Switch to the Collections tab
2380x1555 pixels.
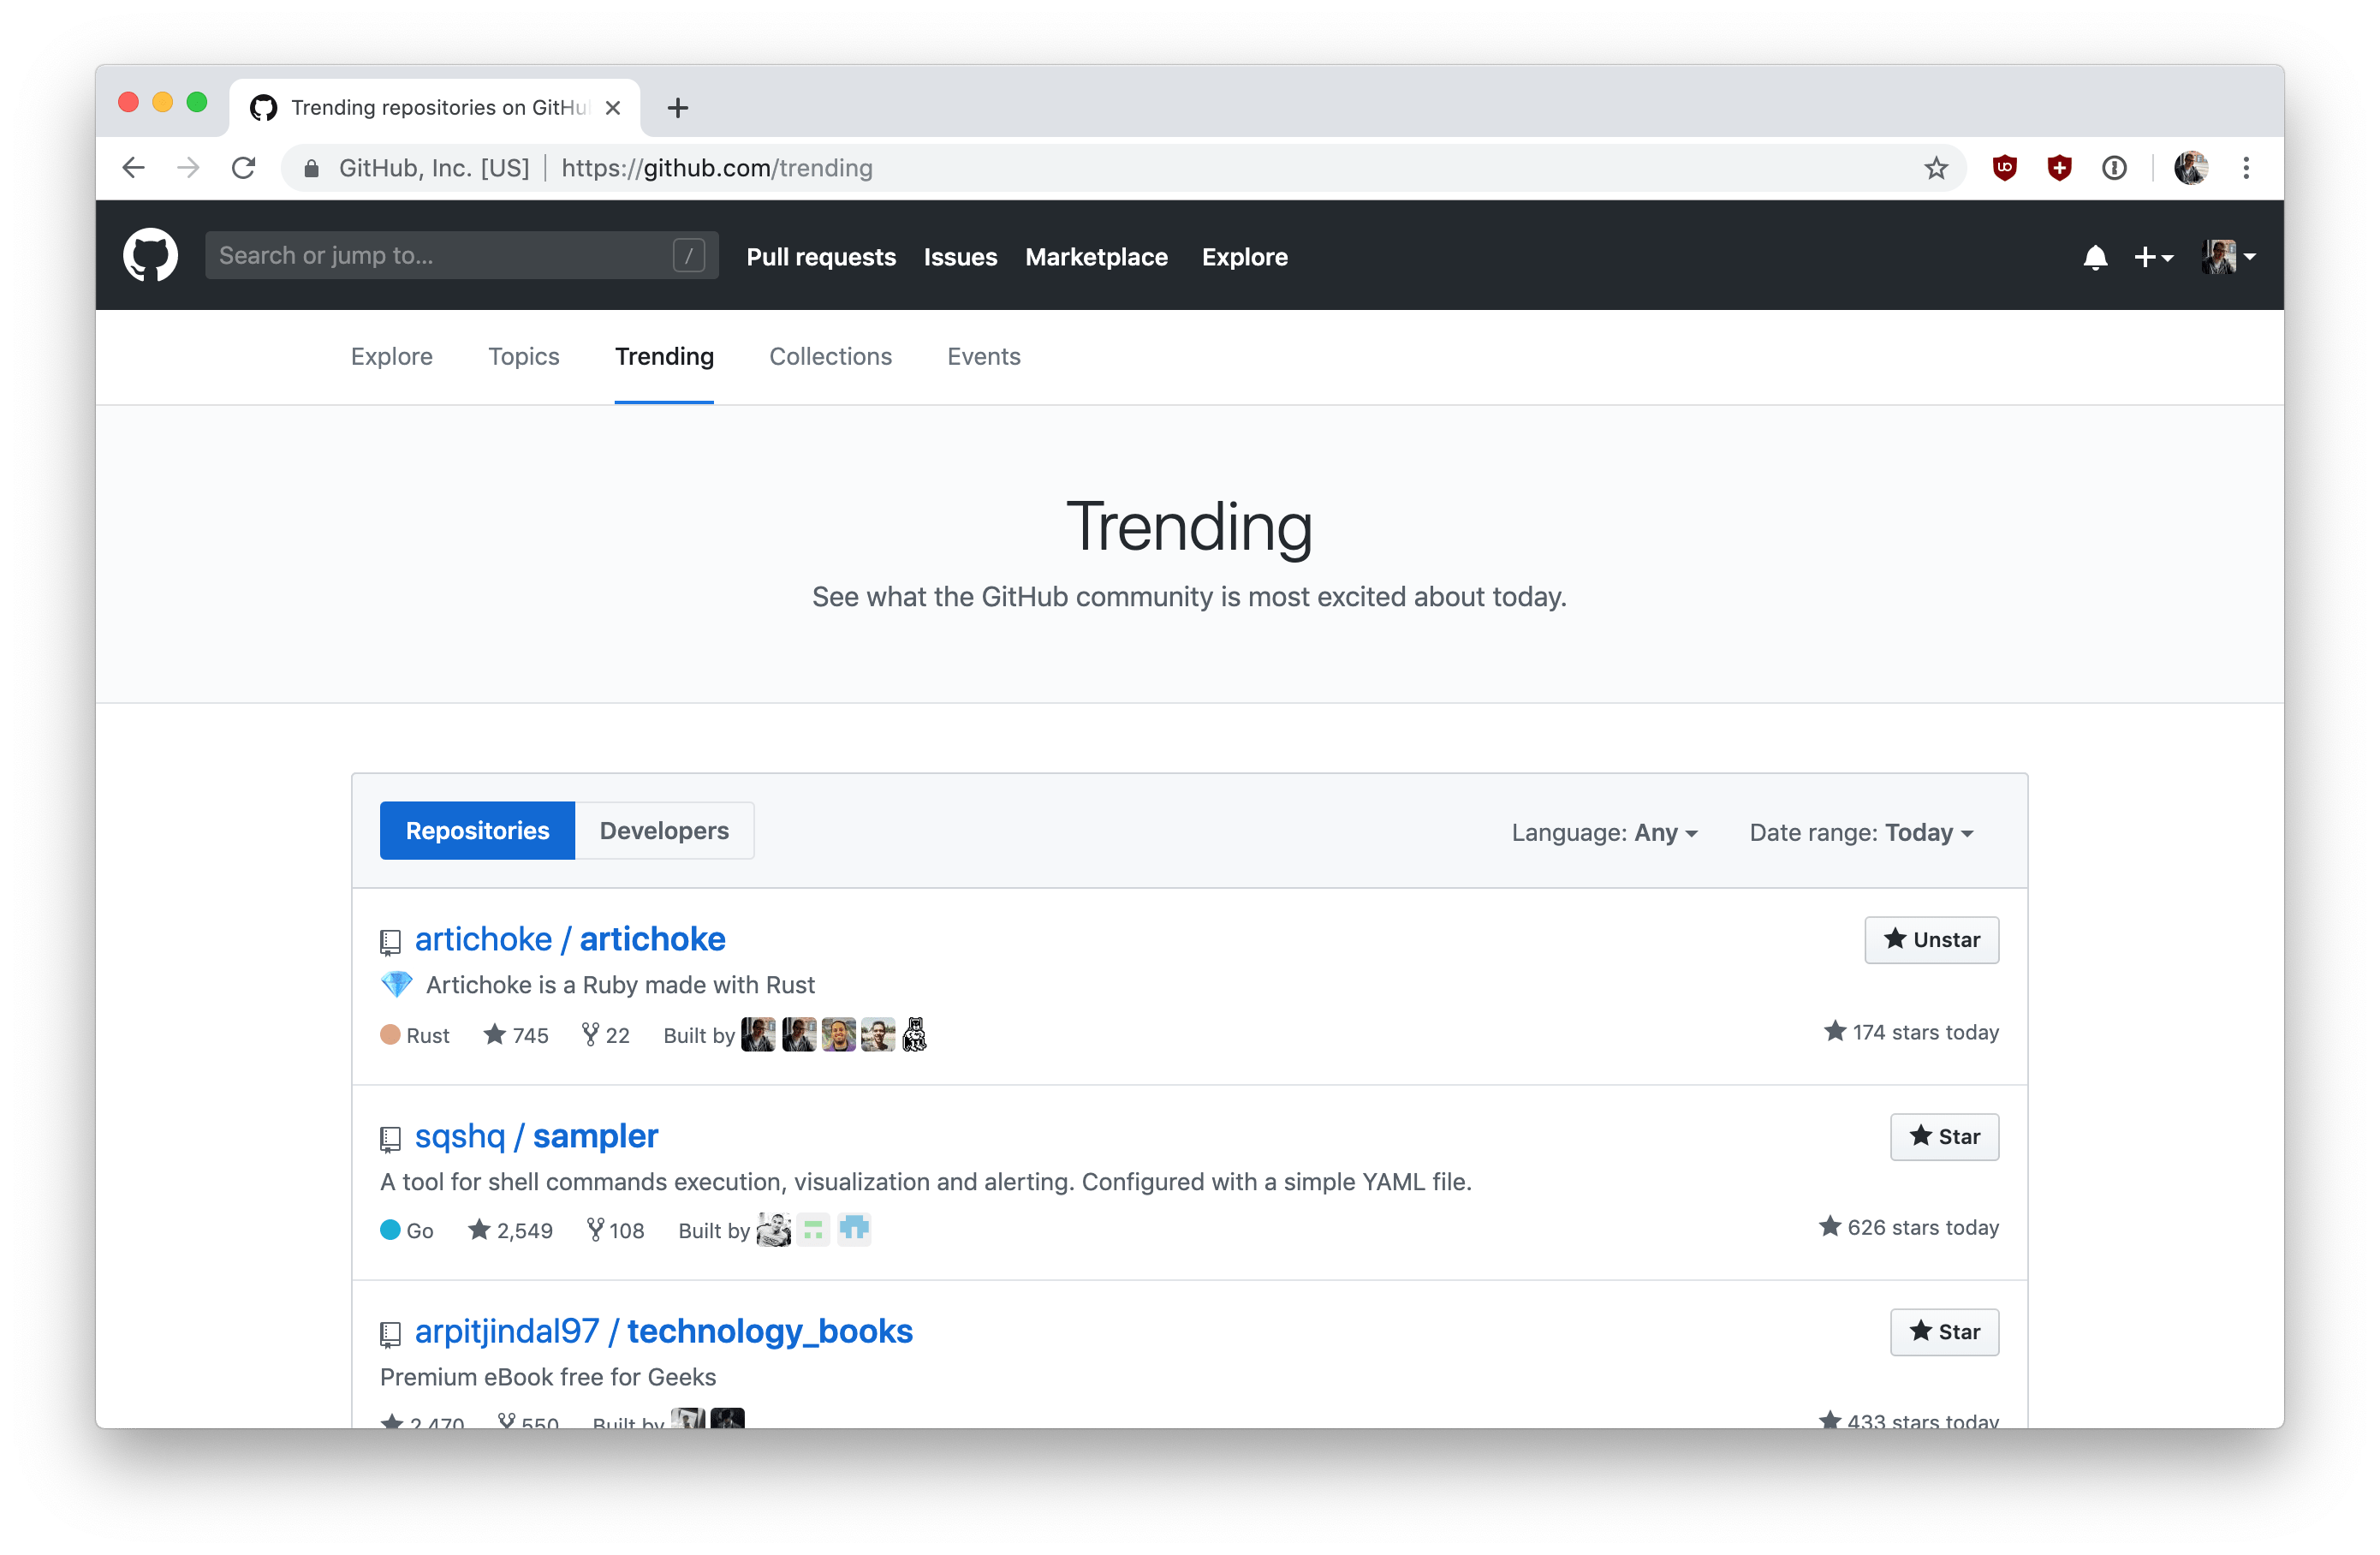[x=830, y=356]
